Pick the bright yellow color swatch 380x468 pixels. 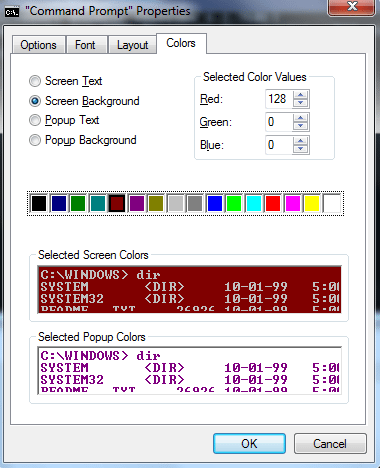[x=312, y=203]
